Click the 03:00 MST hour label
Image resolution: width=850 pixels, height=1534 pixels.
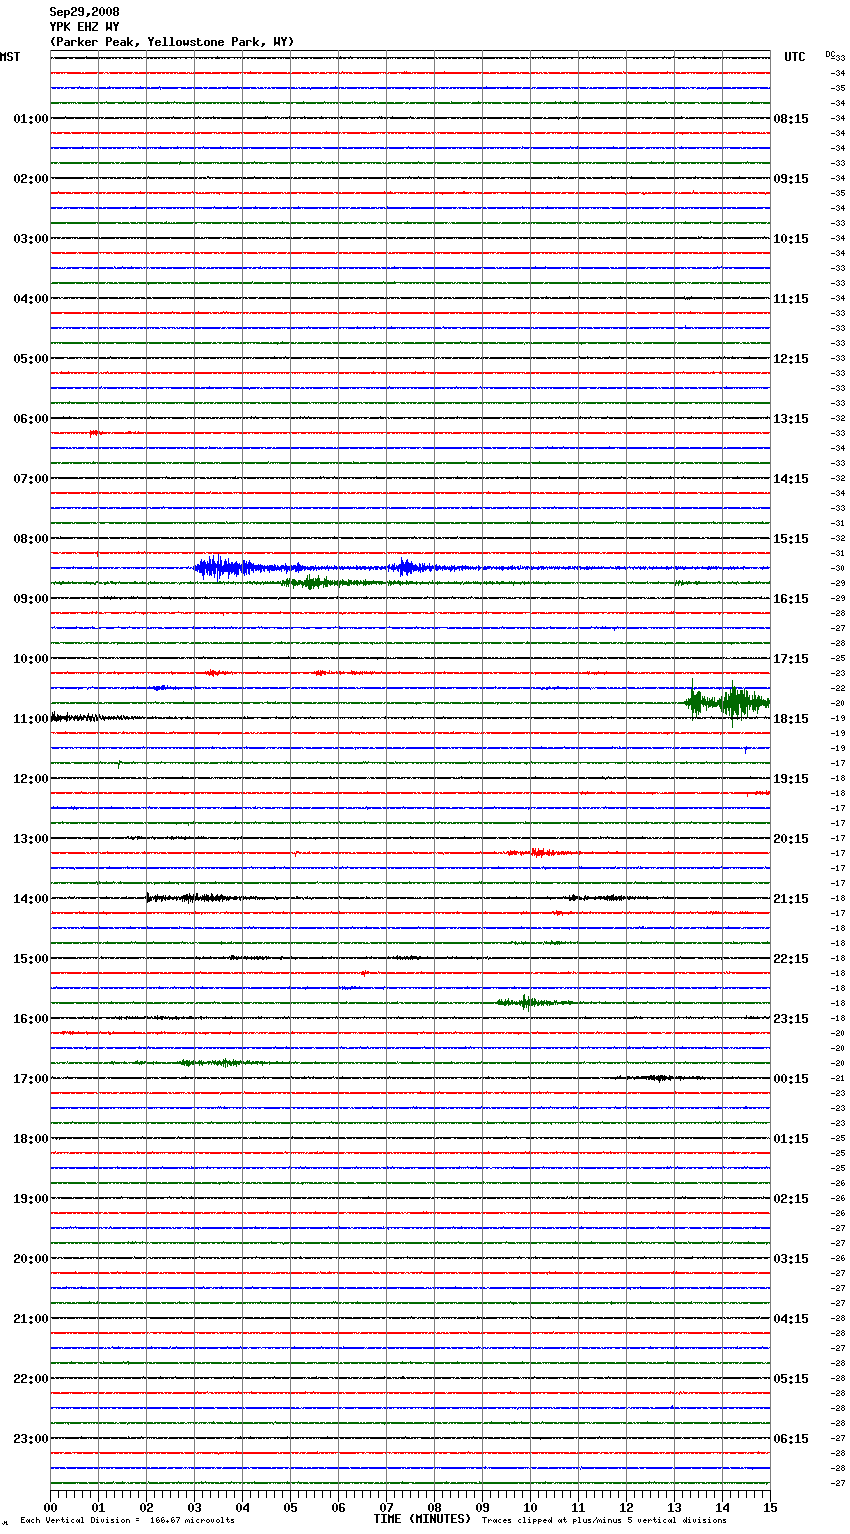click(31, 239)
